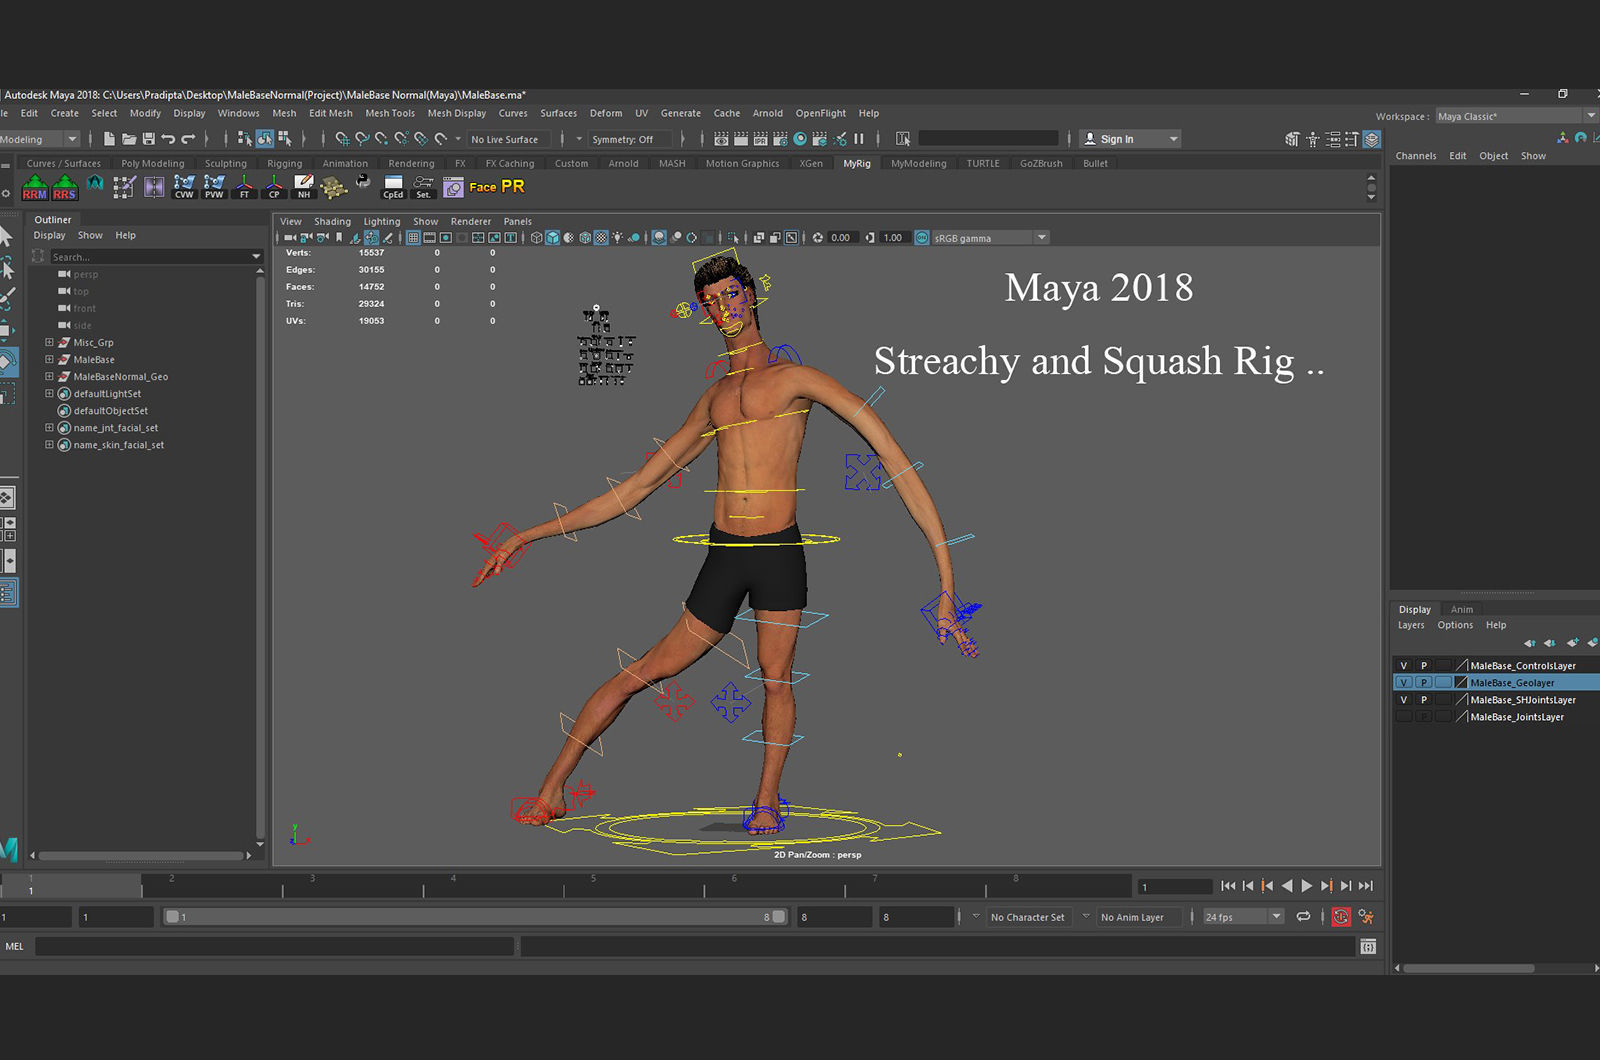The width and height of the screenshot is (1600, 1060).
Task: Move selected layer up icon
Action: [x=1529, y=643]
